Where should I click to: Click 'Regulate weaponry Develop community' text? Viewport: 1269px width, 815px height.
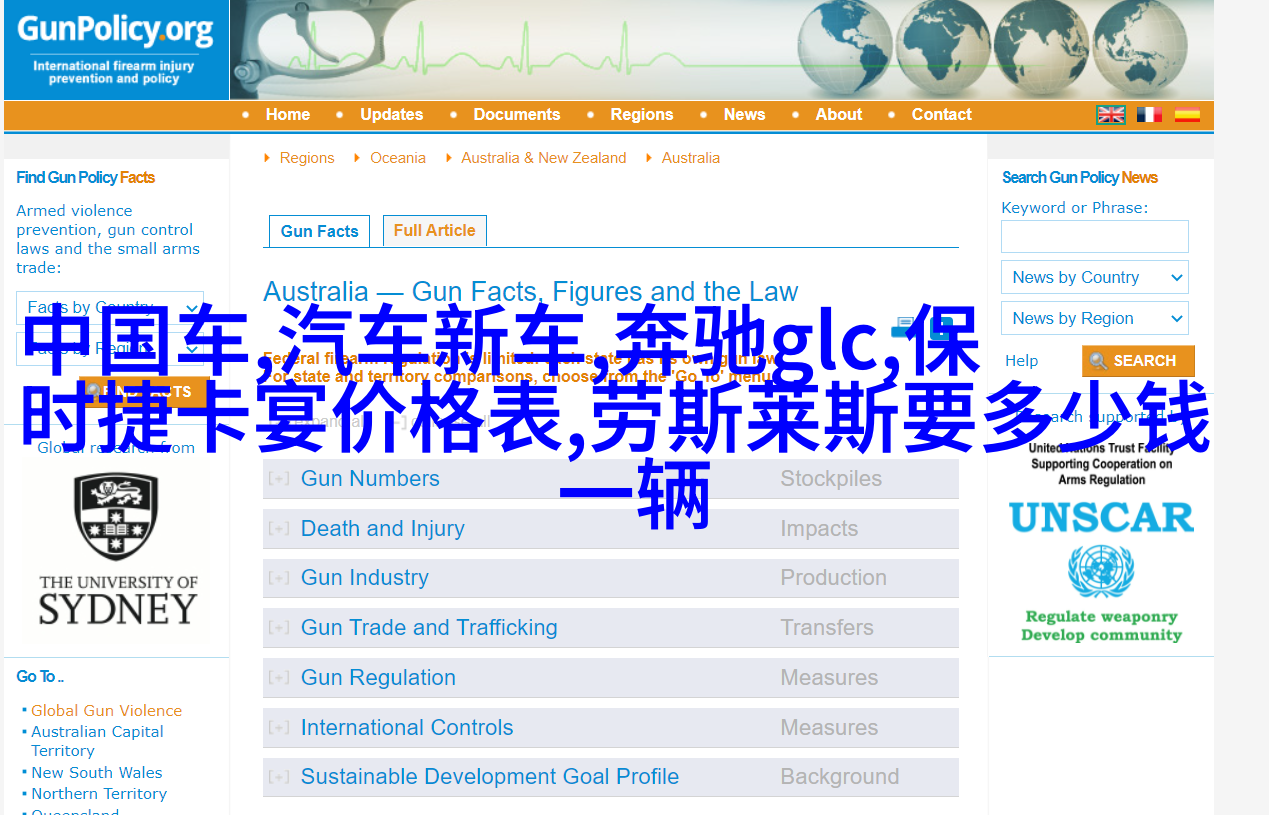(x=1101, y=626)
